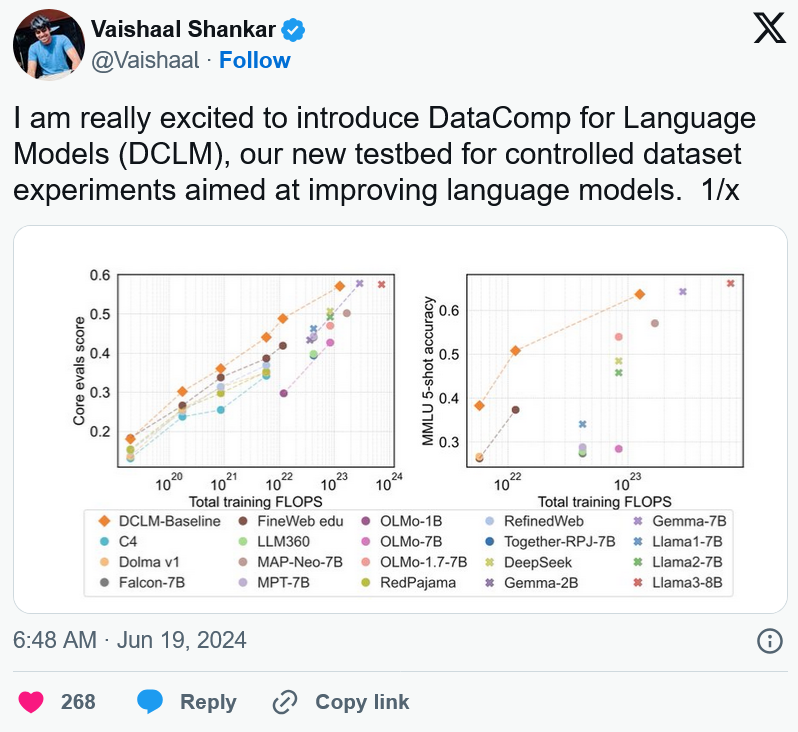Click the Copy link button text
The image size is (798, 732).
click(362, 702)
